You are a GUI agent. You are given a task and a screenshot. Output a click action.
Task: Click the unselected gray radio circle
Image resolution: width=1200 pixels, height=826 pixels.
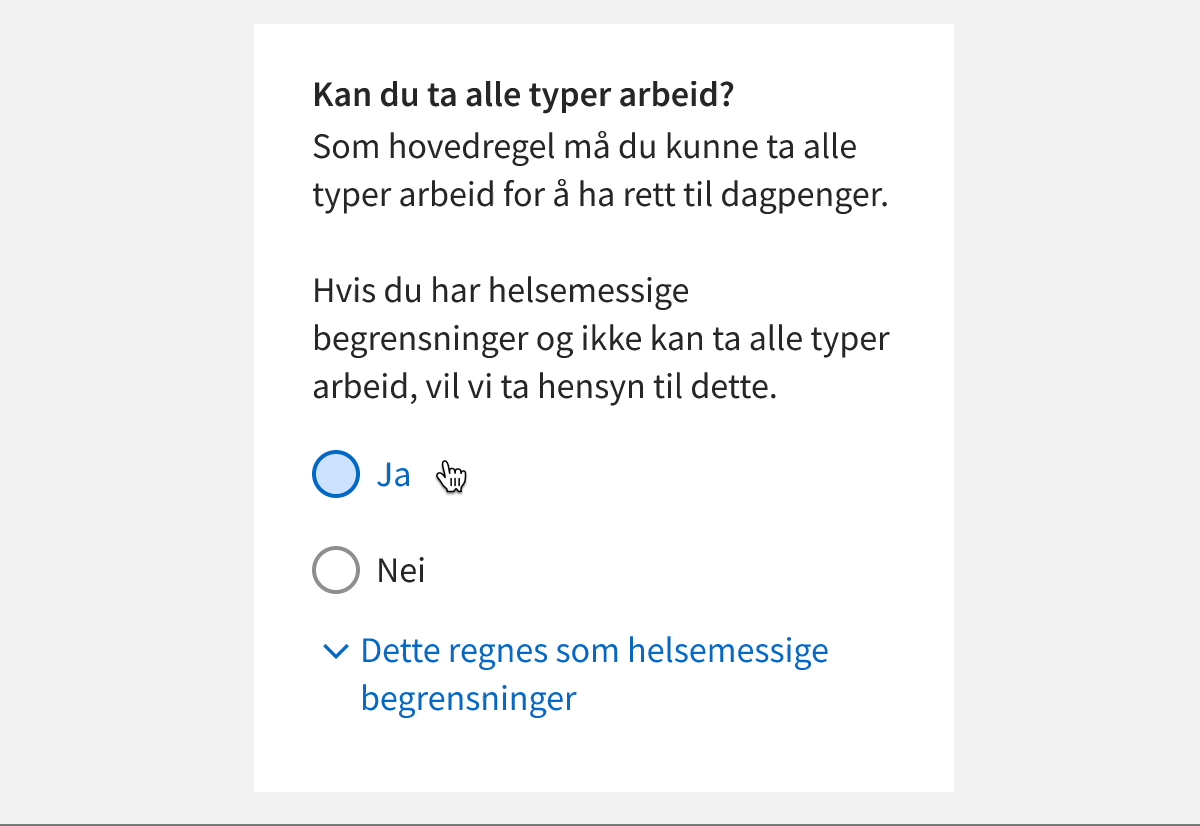click(335, 570)
